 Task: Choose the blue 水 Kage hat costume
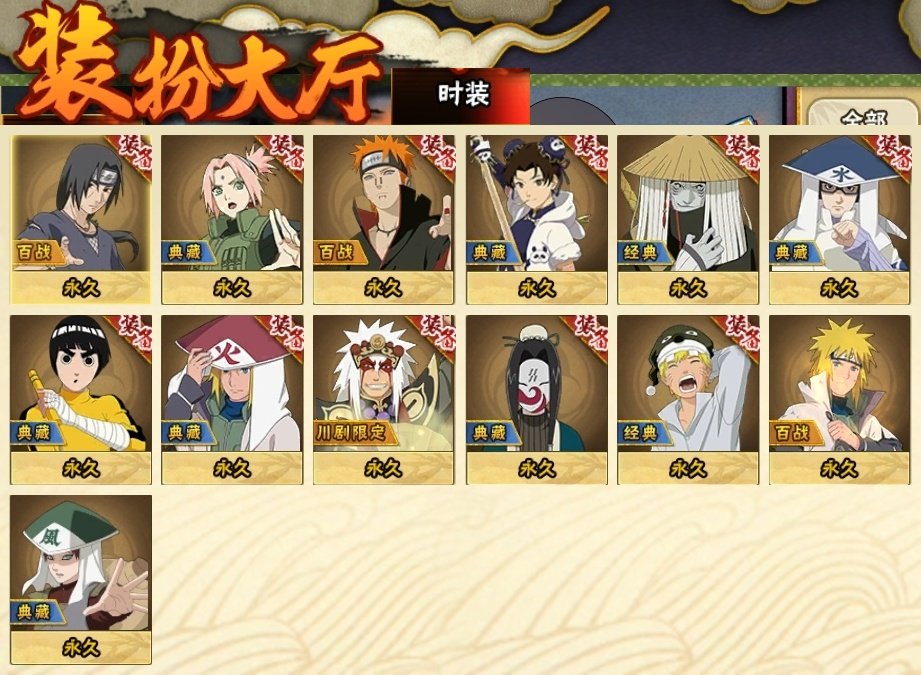839,219
